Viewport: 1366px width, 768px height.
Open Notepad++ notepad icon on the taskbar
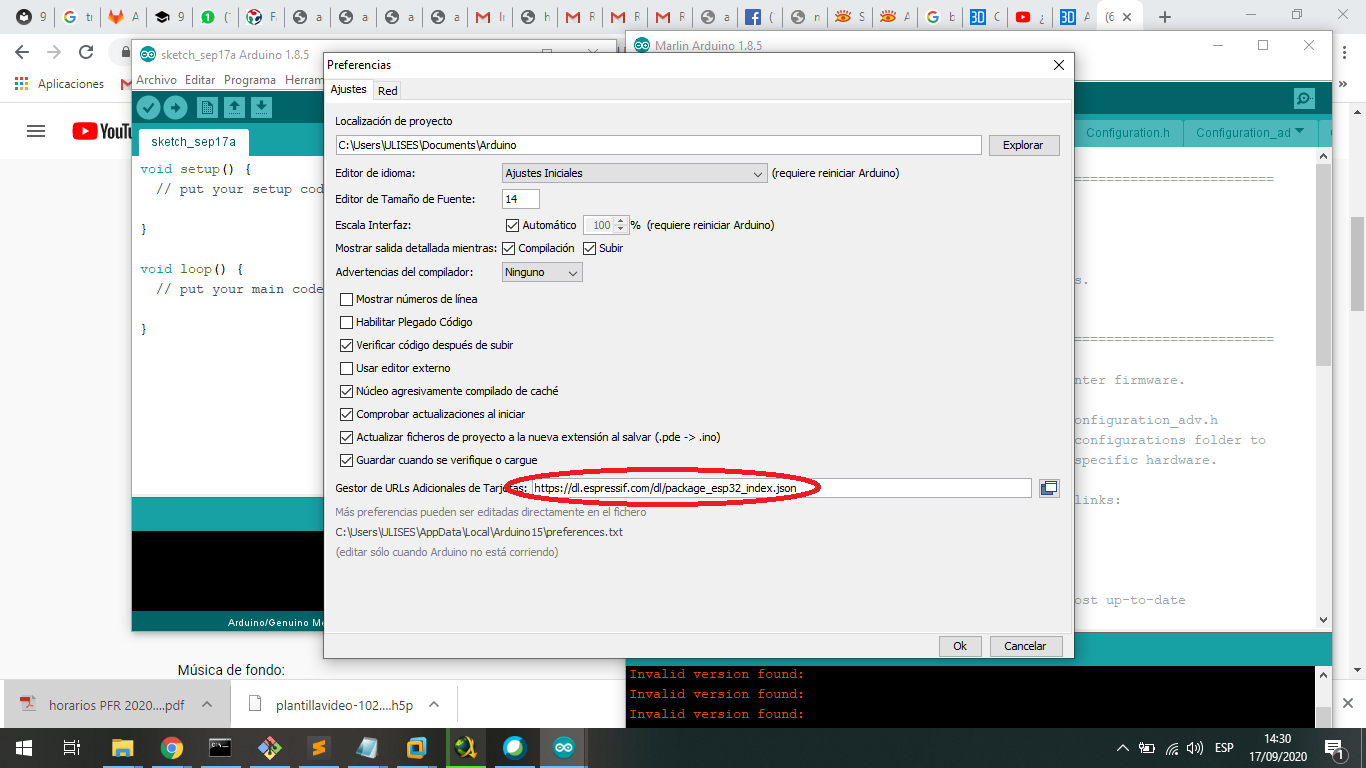click(x=367, y=747)
